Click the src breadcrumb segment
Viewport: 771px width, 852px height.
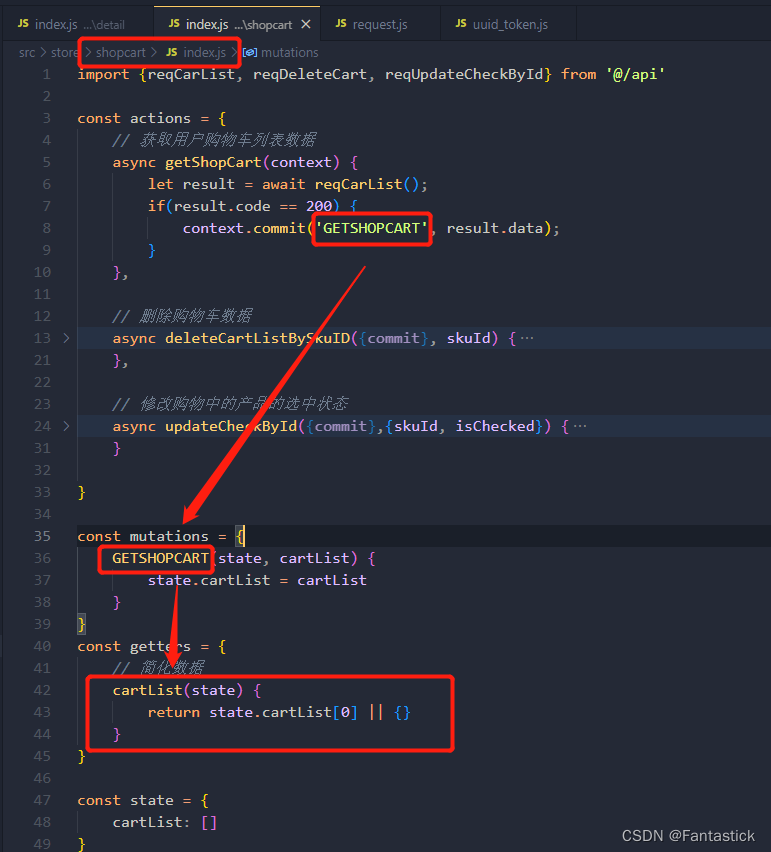tap(27, 53)
